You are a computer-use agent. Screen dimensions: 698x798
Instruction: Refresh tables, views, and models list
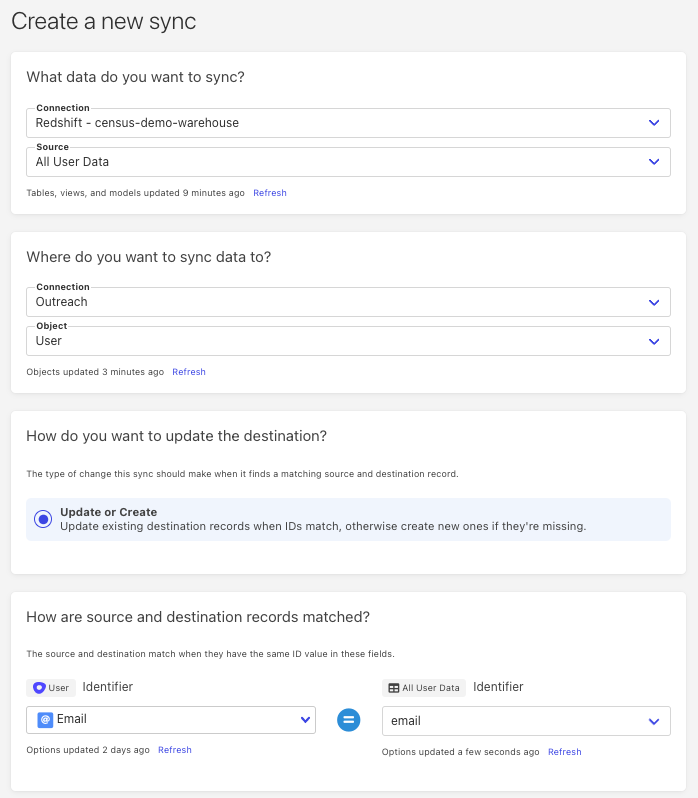pos(270,193)
